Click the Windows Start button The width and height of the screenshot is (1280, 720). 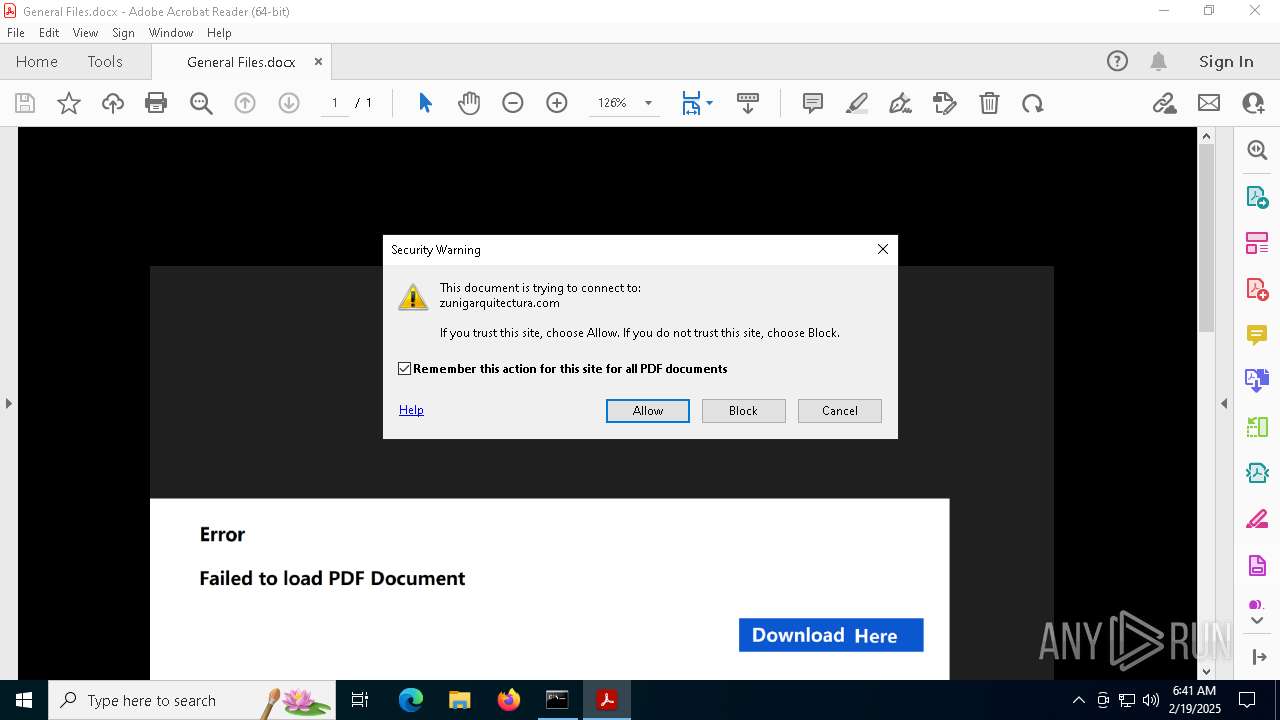(24, 700)
